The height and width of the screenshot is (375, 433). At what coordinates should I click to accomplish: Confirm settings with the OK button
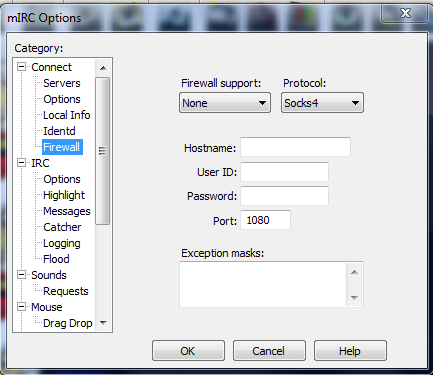(x=188, y=351)
